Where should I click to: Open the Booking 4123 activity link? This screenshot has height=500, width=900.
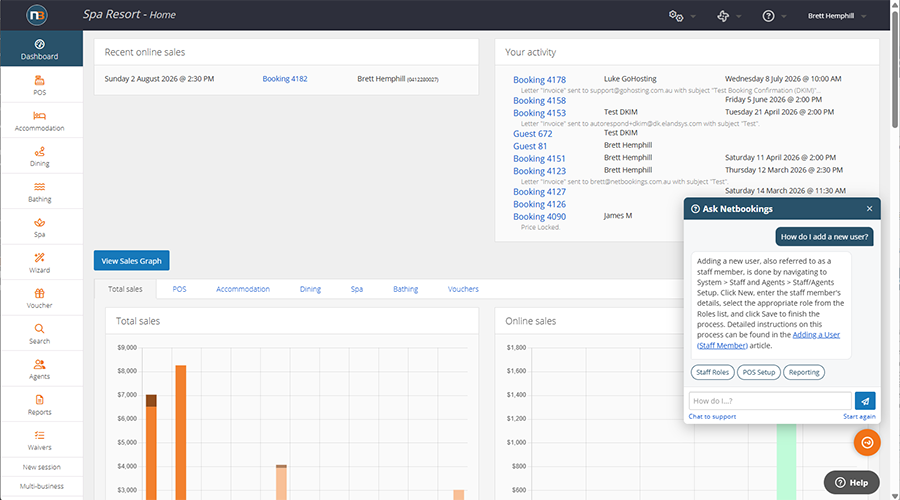539,171
